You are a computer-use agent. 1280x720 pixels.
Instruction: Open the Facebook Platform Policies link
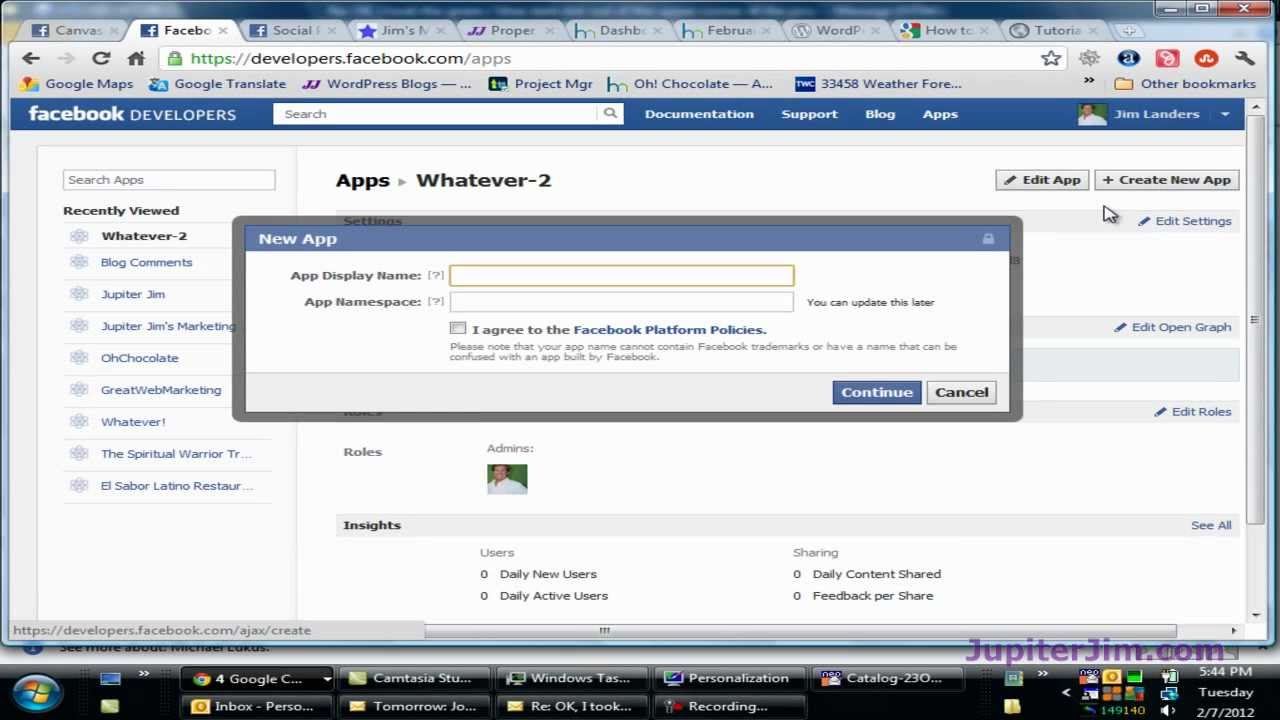tap(669, 329)
